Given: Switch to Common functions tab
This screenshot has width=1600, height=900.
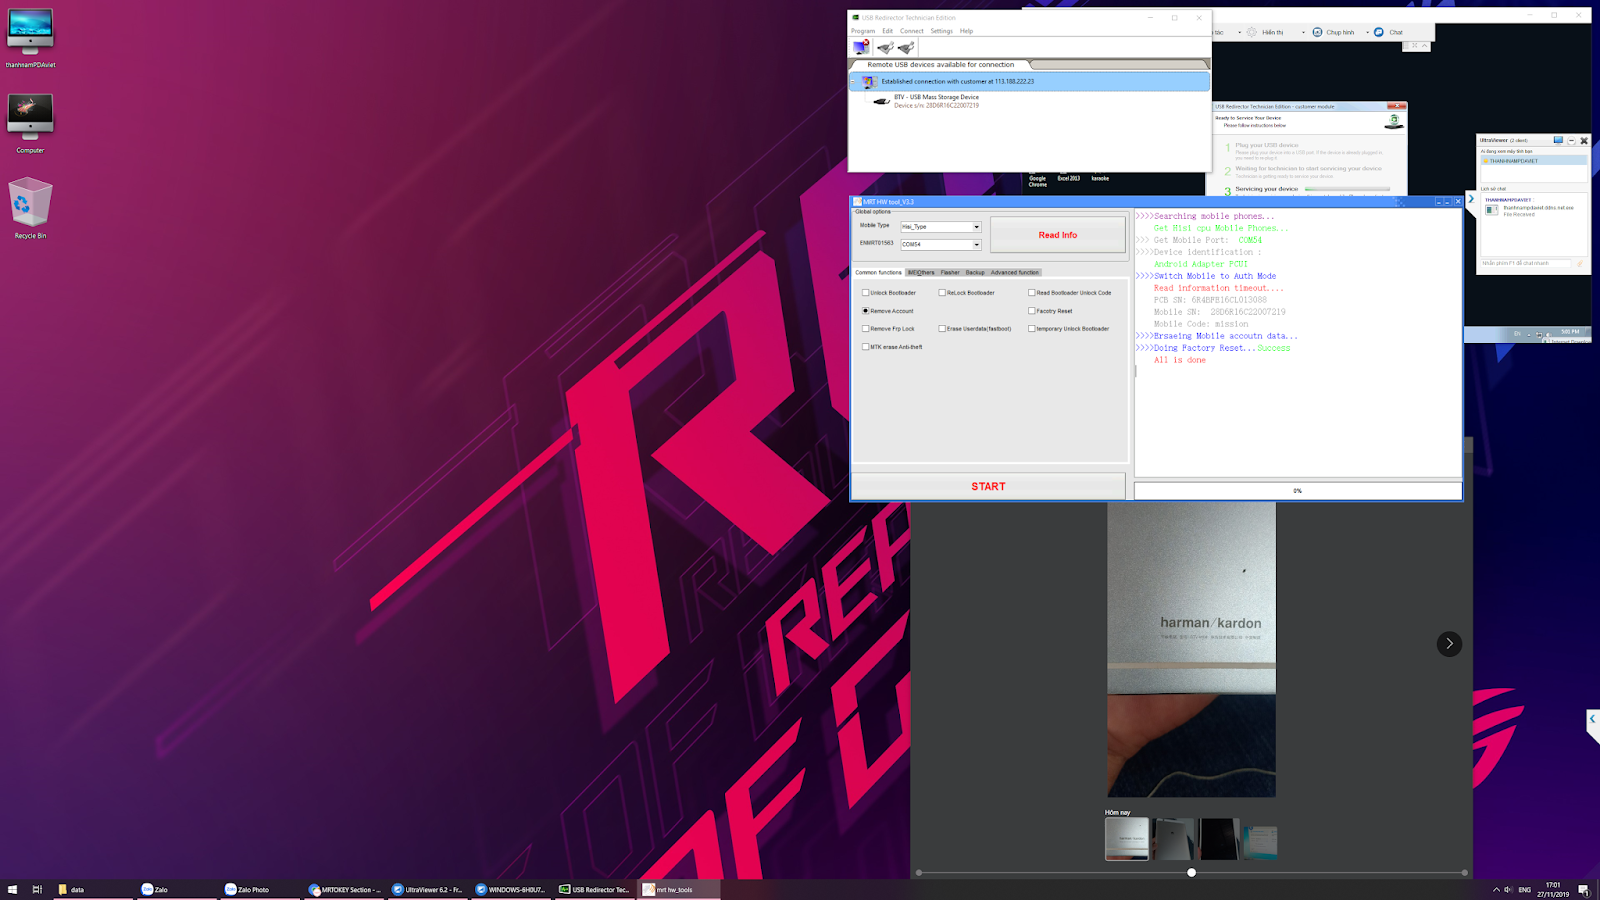Looking at the screenshot, I should coord(878,272).
